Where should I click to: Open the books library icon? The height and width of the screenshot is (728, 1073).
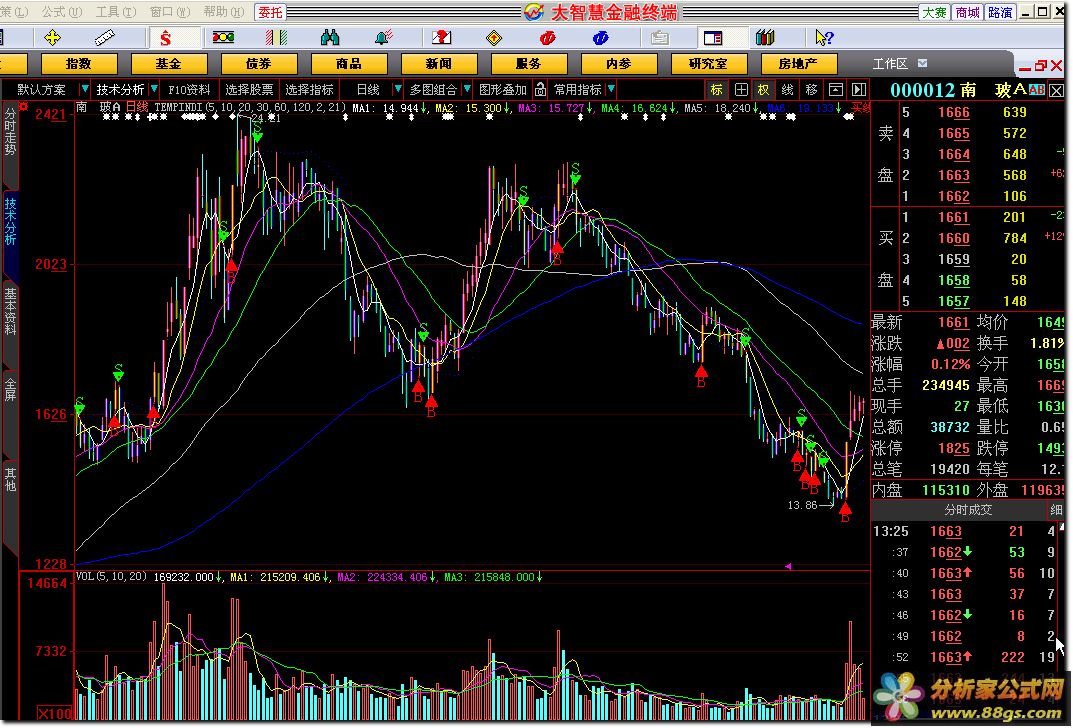coord(764,38)
